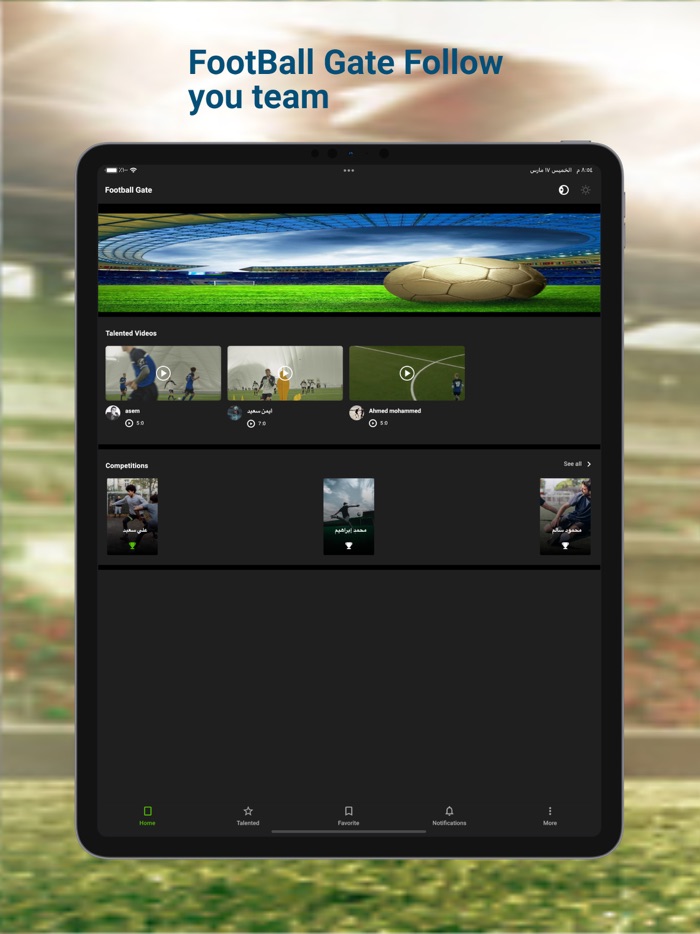The height and width of the screenshot is (934, 700).
Task: Open Ahmed mohammed's profile avatar
Action: pos(356,412)
